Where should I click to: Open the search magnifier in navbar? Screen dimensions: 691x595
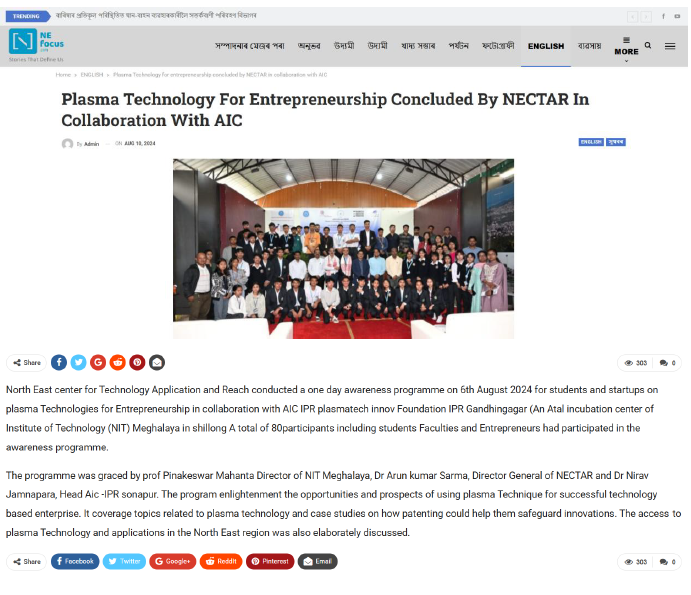point(648,45)
